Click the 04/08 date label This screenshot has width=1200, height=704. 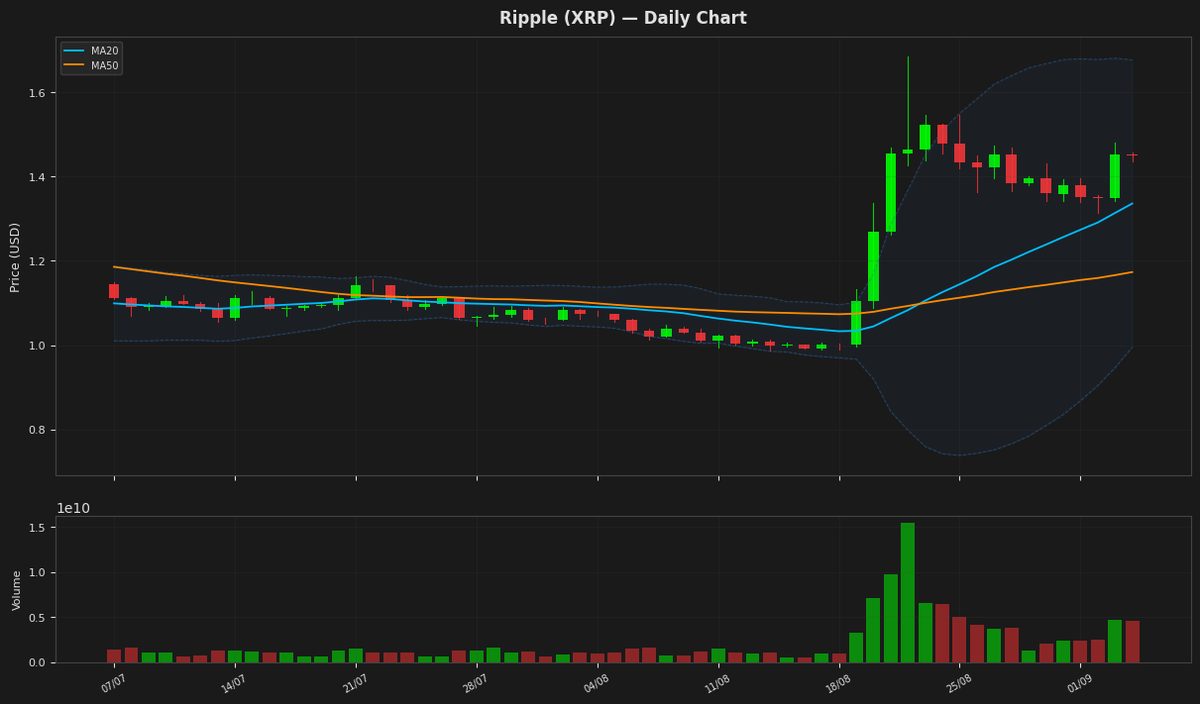pyautogui.click(x=596, y=684)
